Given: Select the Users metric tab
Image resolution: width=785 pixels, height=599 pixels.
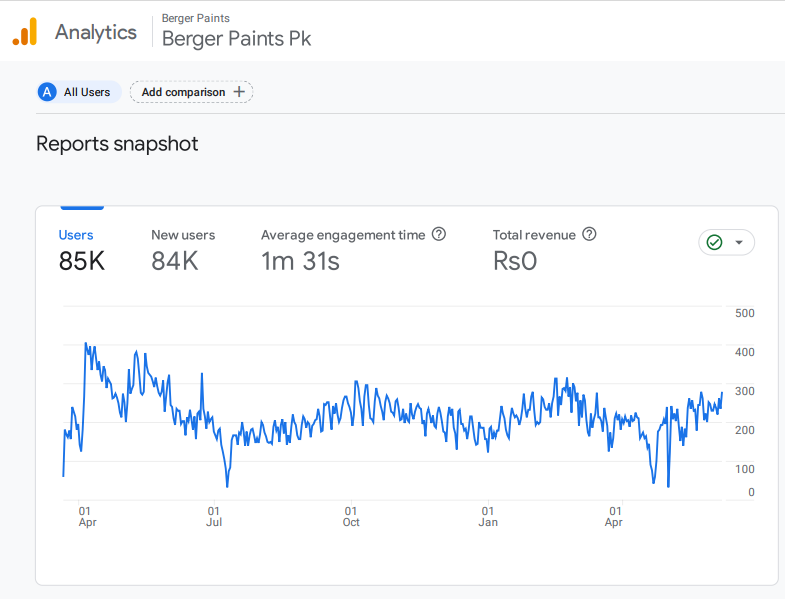Looking at the screenshot, I should (x=81, y=249).
